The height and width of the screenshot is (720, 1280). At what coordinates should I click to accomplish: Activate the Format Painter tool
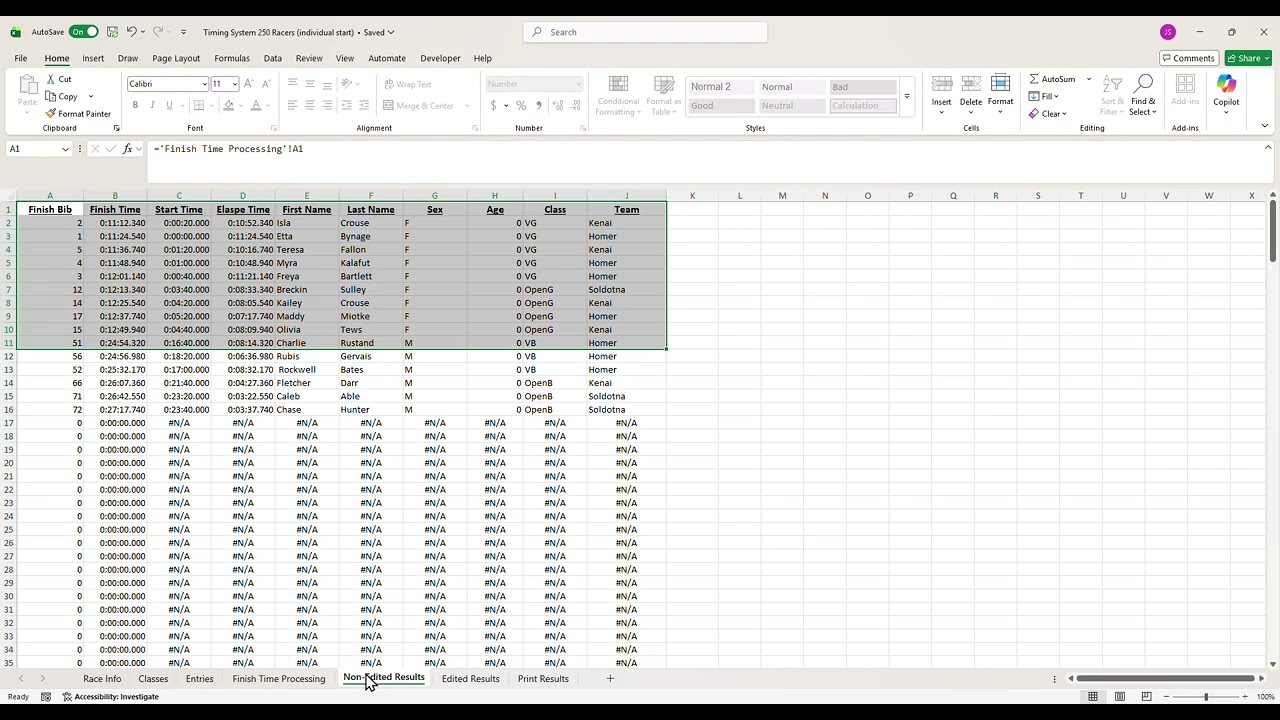tap(78, 113)
